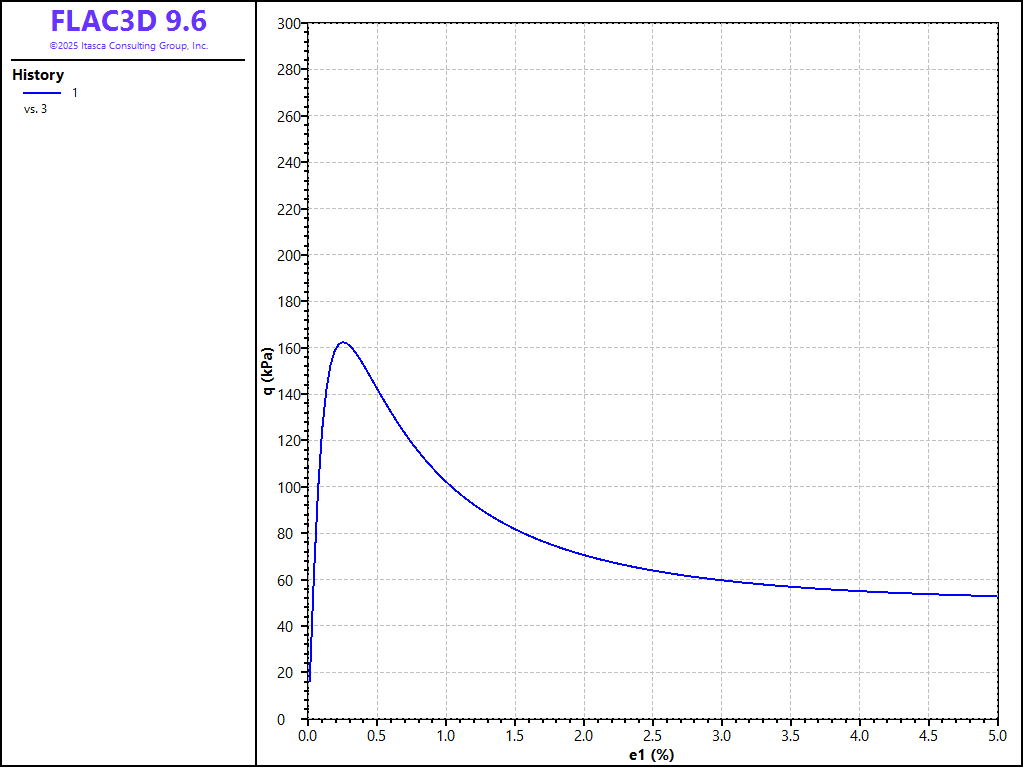Click the q (kPa) y-axis label
Image resolution: width=1024 pixels, height=768 pixels.
click(x=267, y=371)
